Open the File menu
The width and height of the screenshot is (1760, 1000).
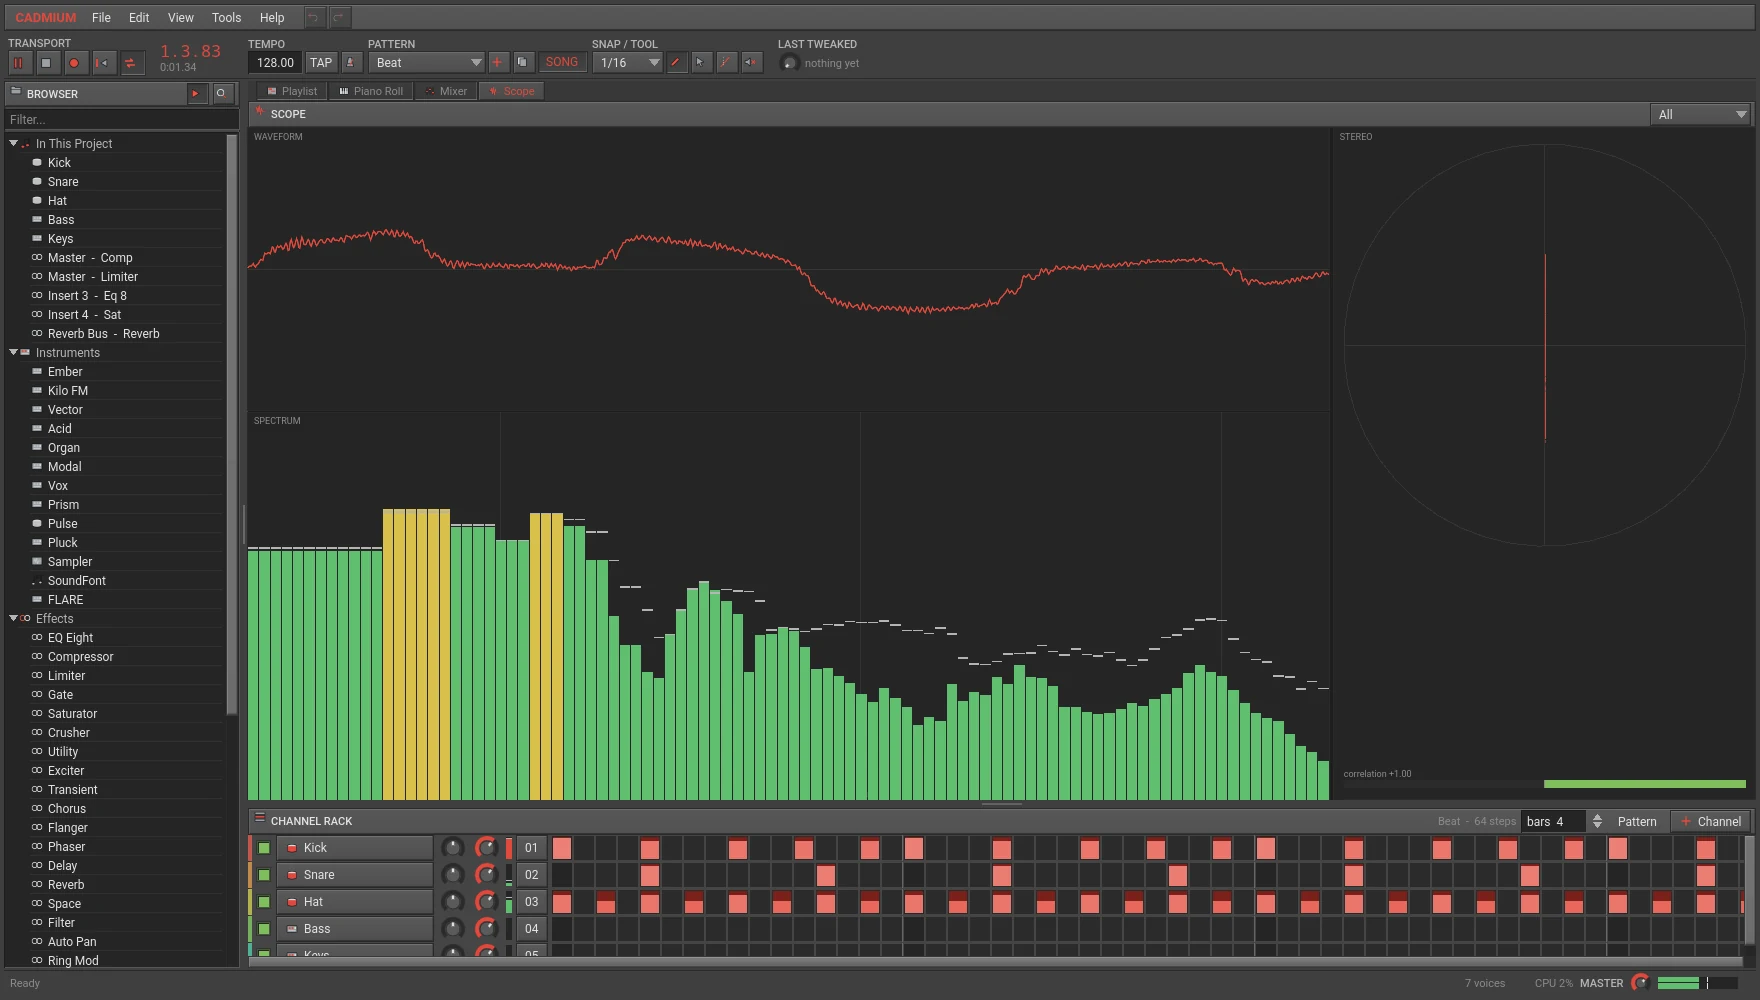(101, 17)
